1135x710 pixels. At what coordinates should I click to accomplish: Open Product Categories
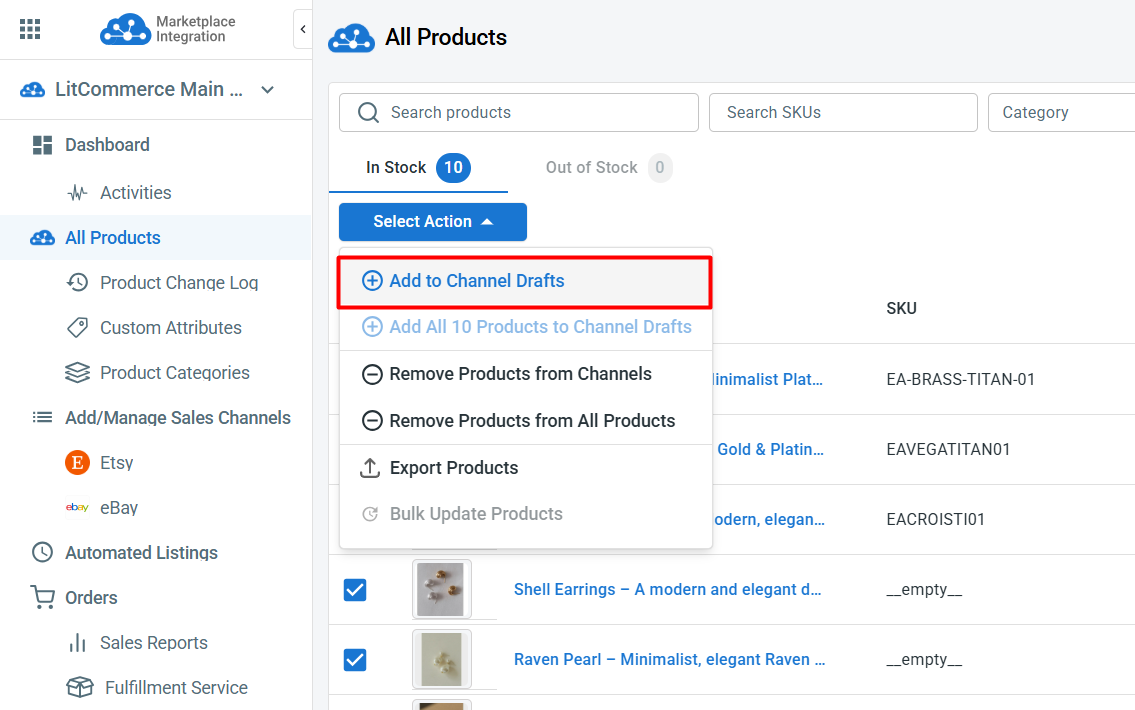[174, 372]
